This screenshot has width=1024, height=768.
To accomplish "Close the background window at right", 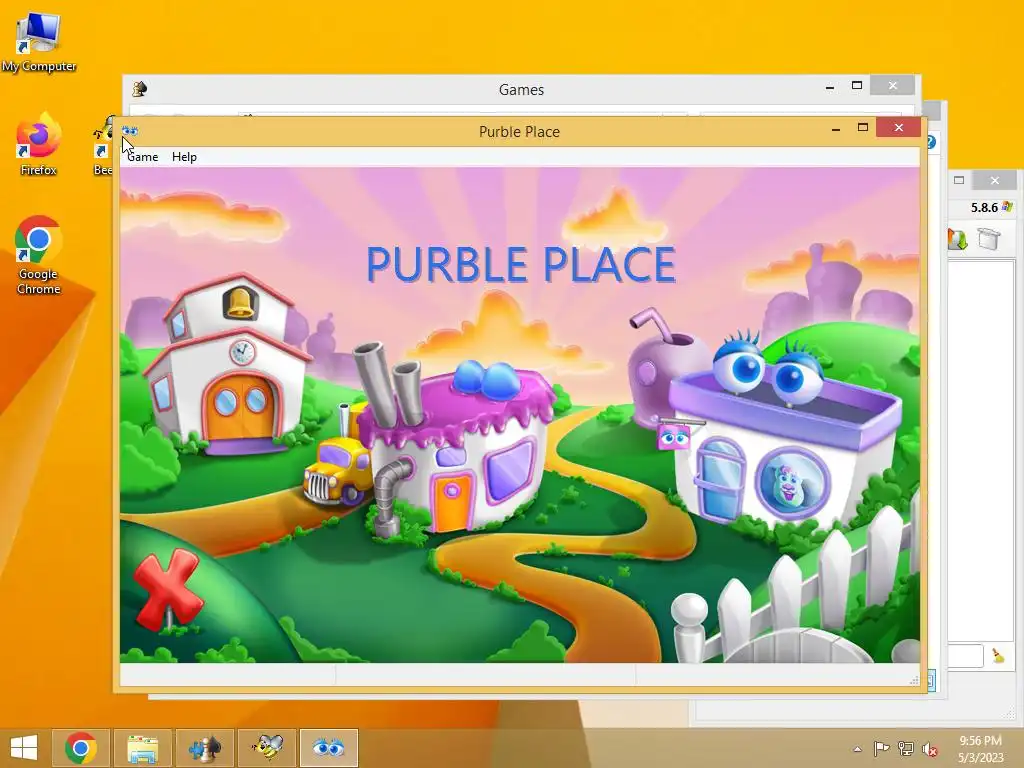I will [994, 180].
